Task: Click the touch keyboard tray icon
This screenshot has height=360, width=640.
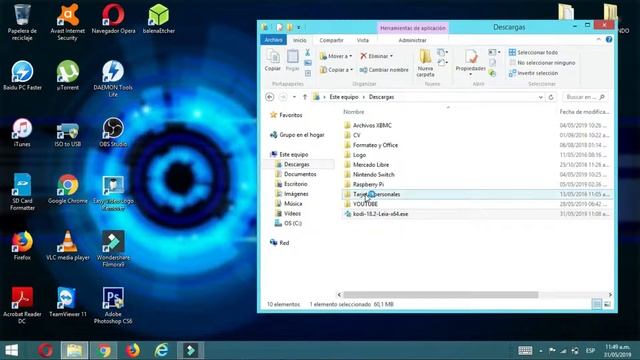Action: click(525, 350)
